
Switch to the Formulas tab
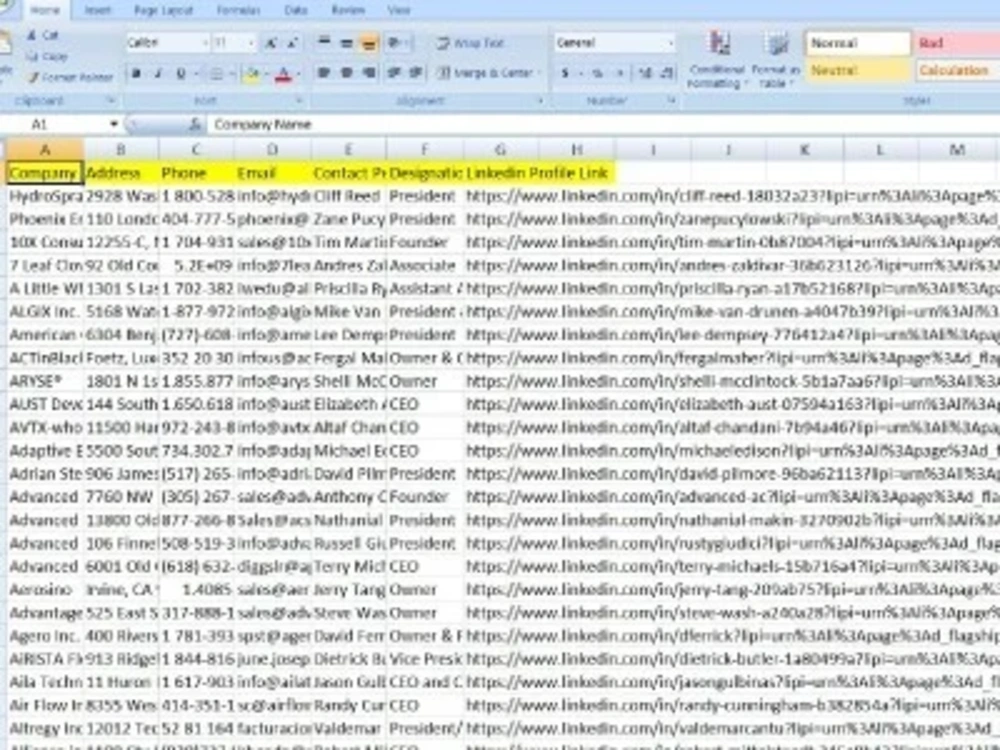(x=239, y=10)
